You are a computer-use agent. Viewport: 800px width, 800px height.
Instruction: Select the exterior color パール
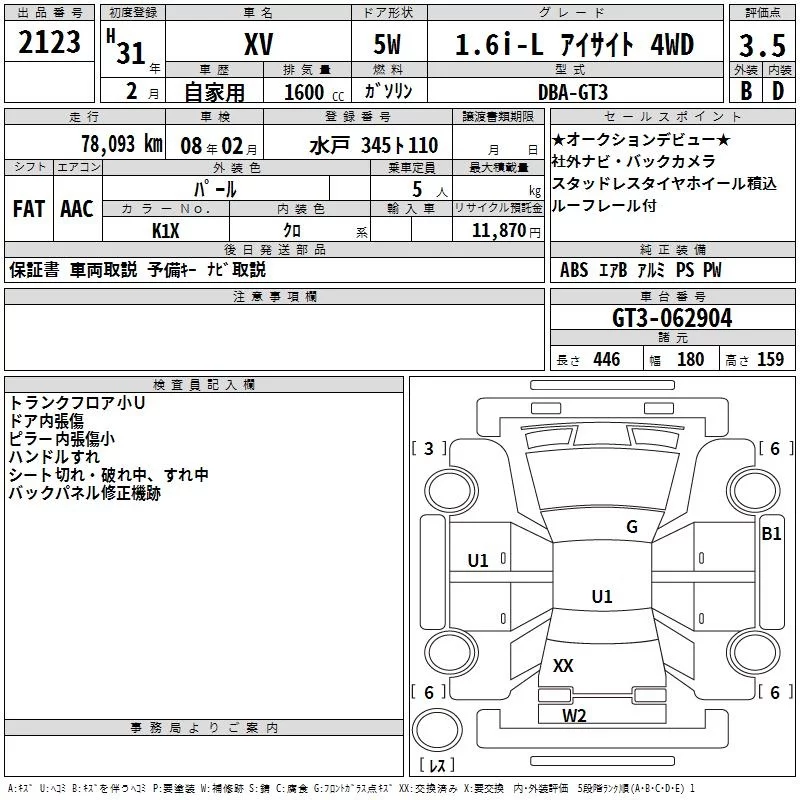pyautogui.click(x=215, y=189)
